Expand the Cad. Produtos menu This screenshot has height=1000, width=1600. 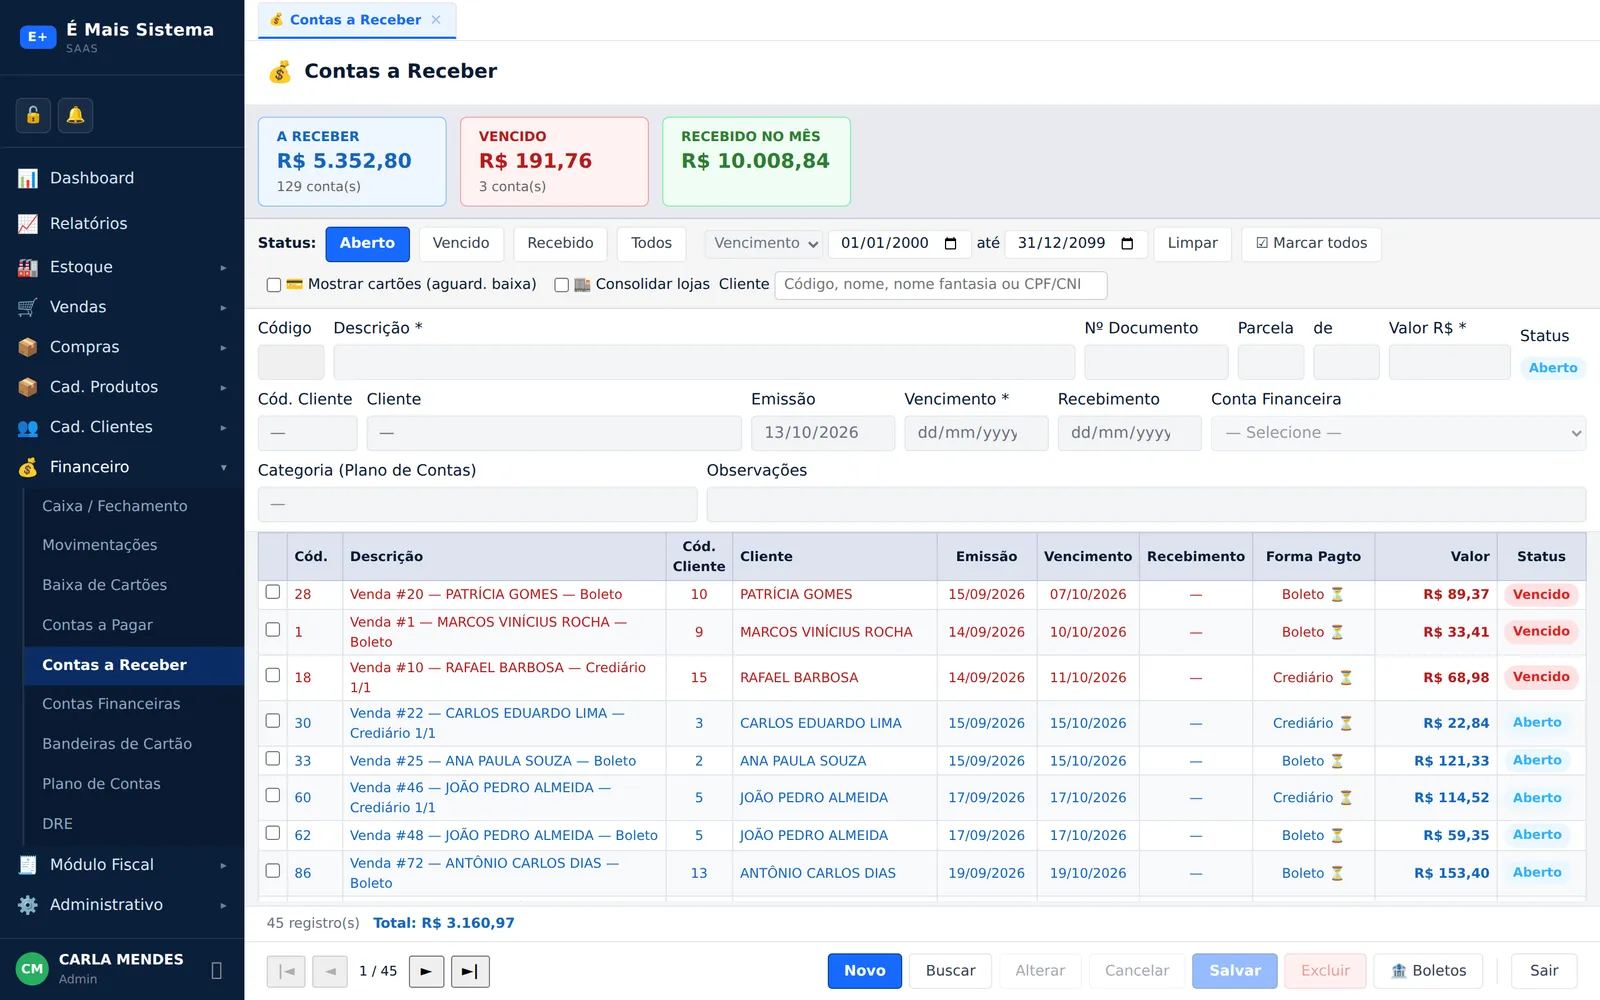click(223, 388)
